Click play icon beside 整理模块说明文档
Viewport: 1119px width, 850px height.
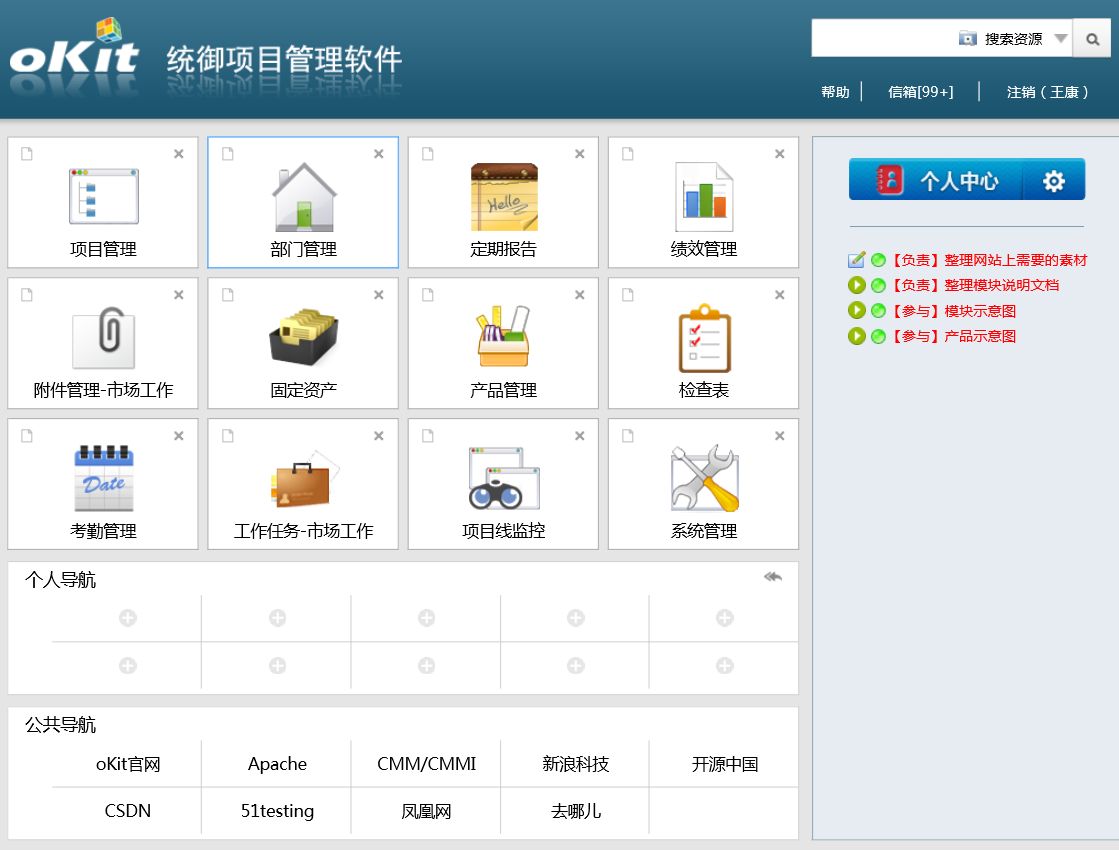coord(856,285)
